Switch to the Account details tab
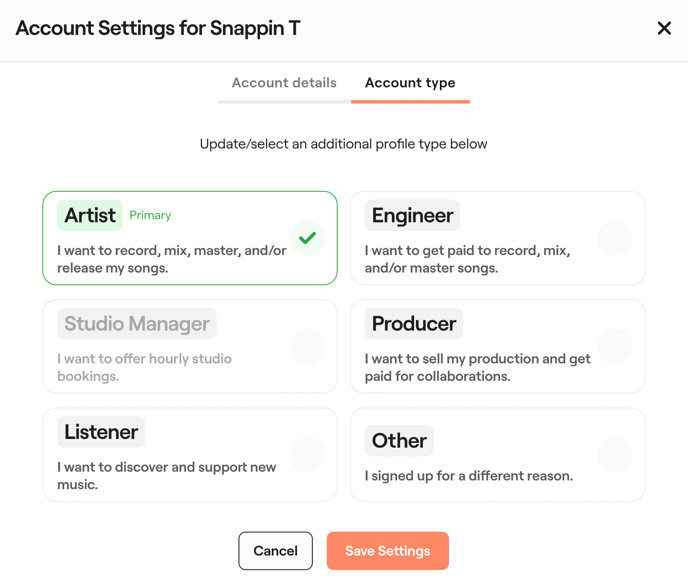688x587 pixels. (284, 83)
